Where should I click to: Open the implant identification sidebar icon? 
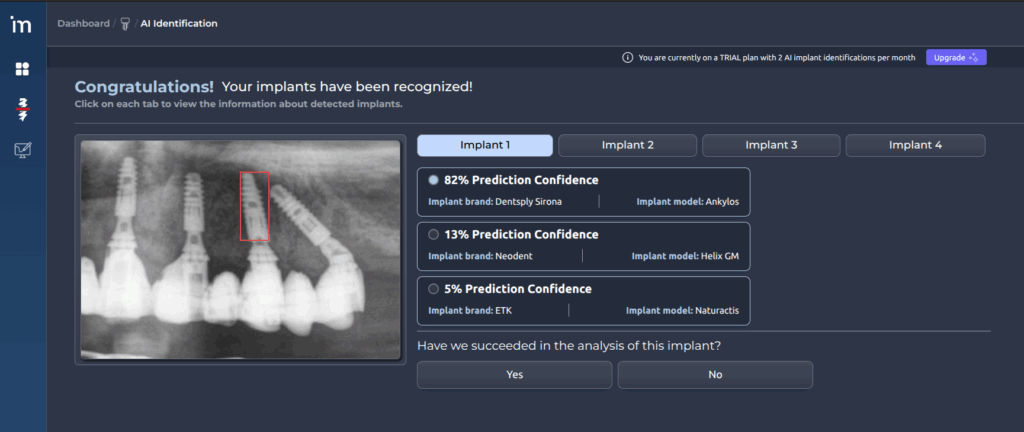[x=22, y=108]
